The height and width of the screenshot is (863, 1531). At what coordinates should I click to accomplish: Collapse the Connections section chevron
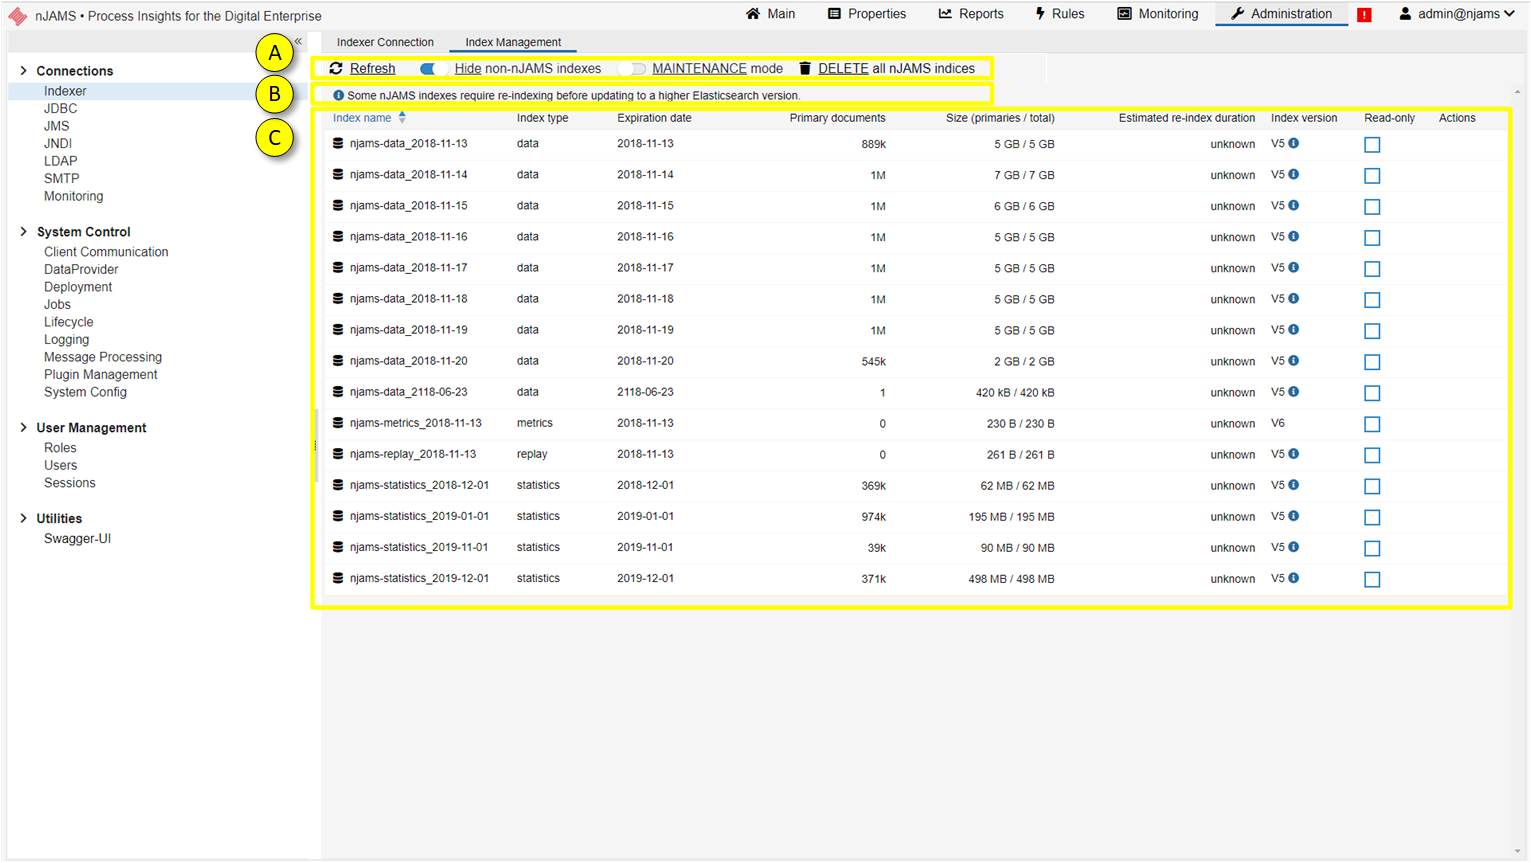(x=23, y=70)
